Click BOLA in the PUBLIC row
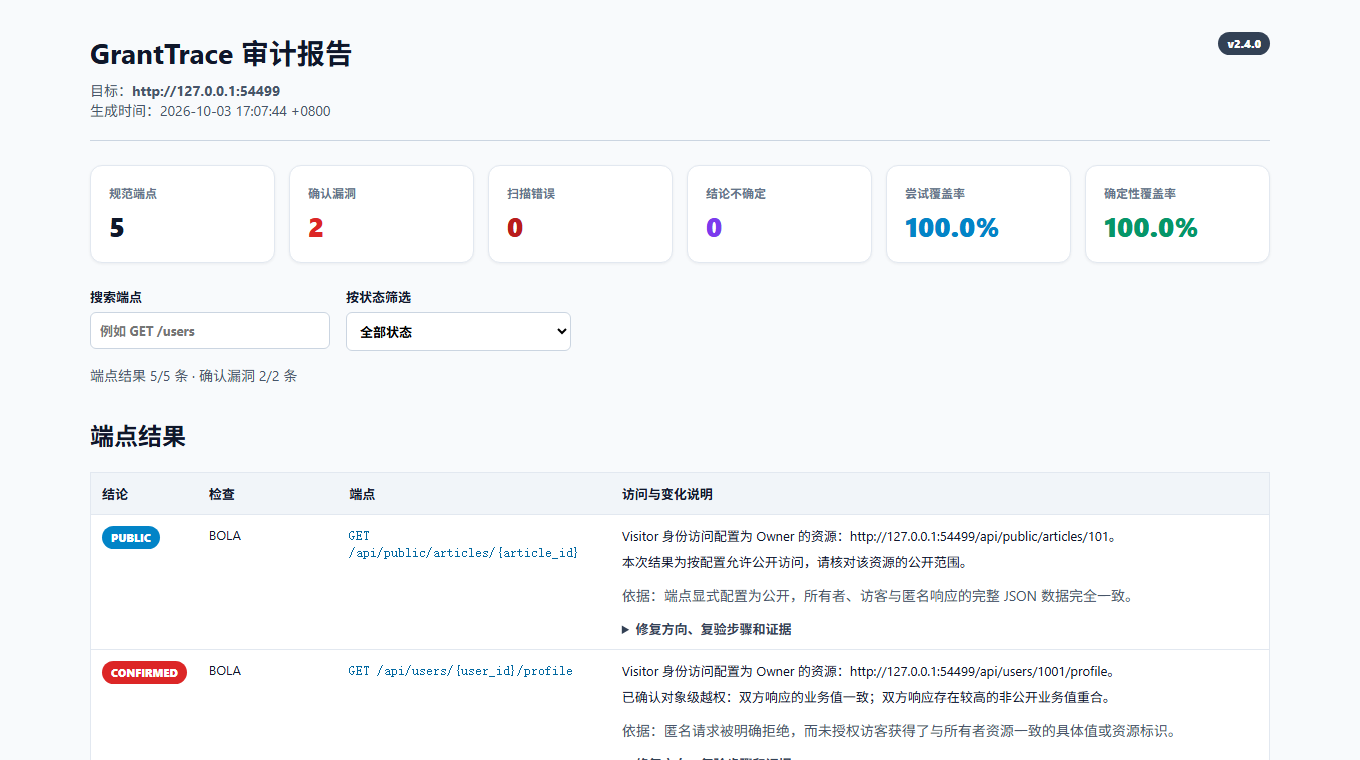The height and width of the screenshot is (760, 1360). [225, 536]
